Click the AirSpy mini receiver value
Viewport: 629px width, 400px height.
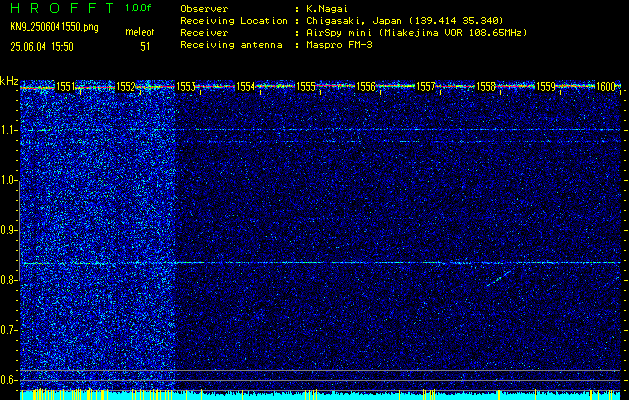pos(417,32)
